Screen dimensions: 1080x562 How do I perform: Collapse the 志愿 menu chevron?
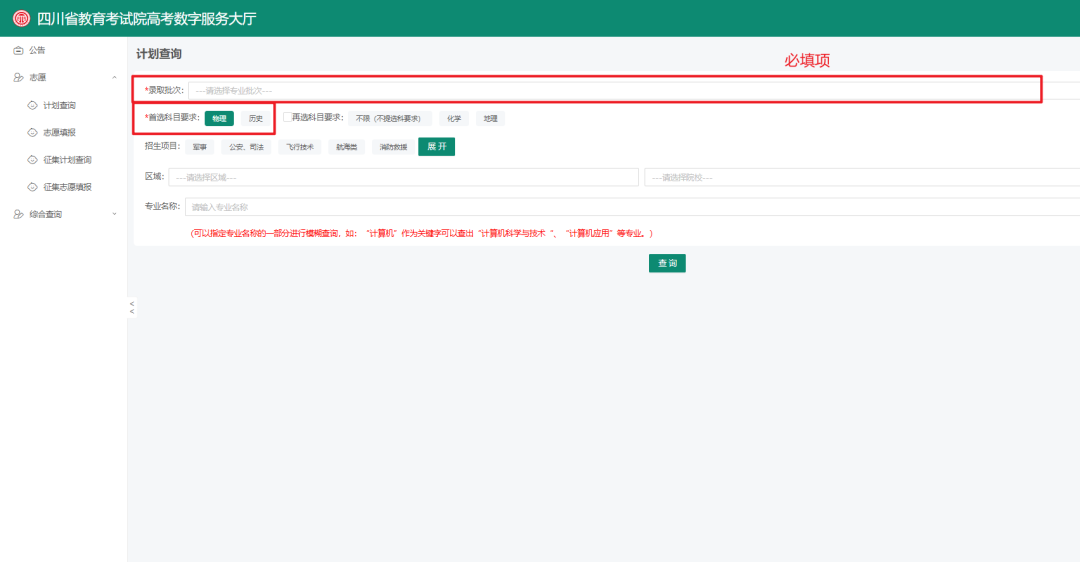point(114,78)
